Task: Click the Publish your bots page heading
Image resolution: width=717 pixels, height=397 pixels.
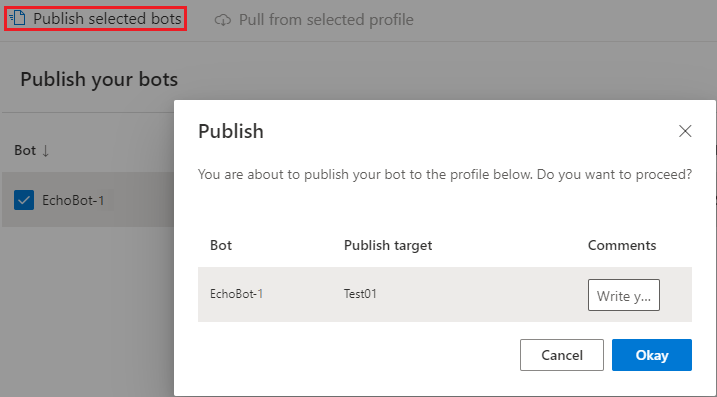Action: (x=99, y=80)
